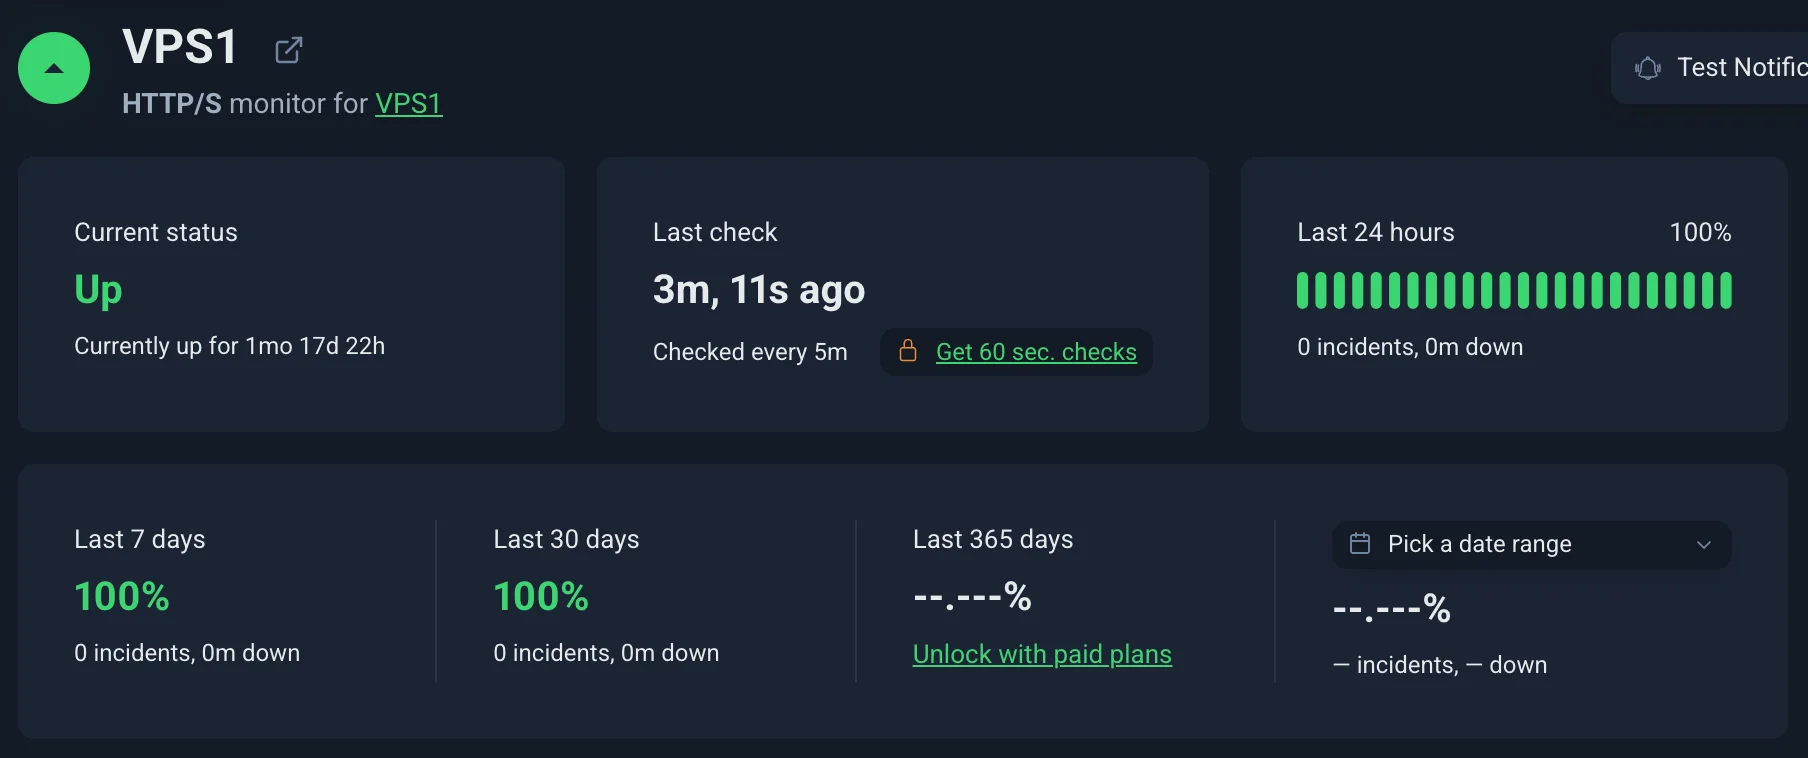Screen dimensions: 1808x758
Task: Select the first bar in 24-hour uptime chart
Action: 1303,290
